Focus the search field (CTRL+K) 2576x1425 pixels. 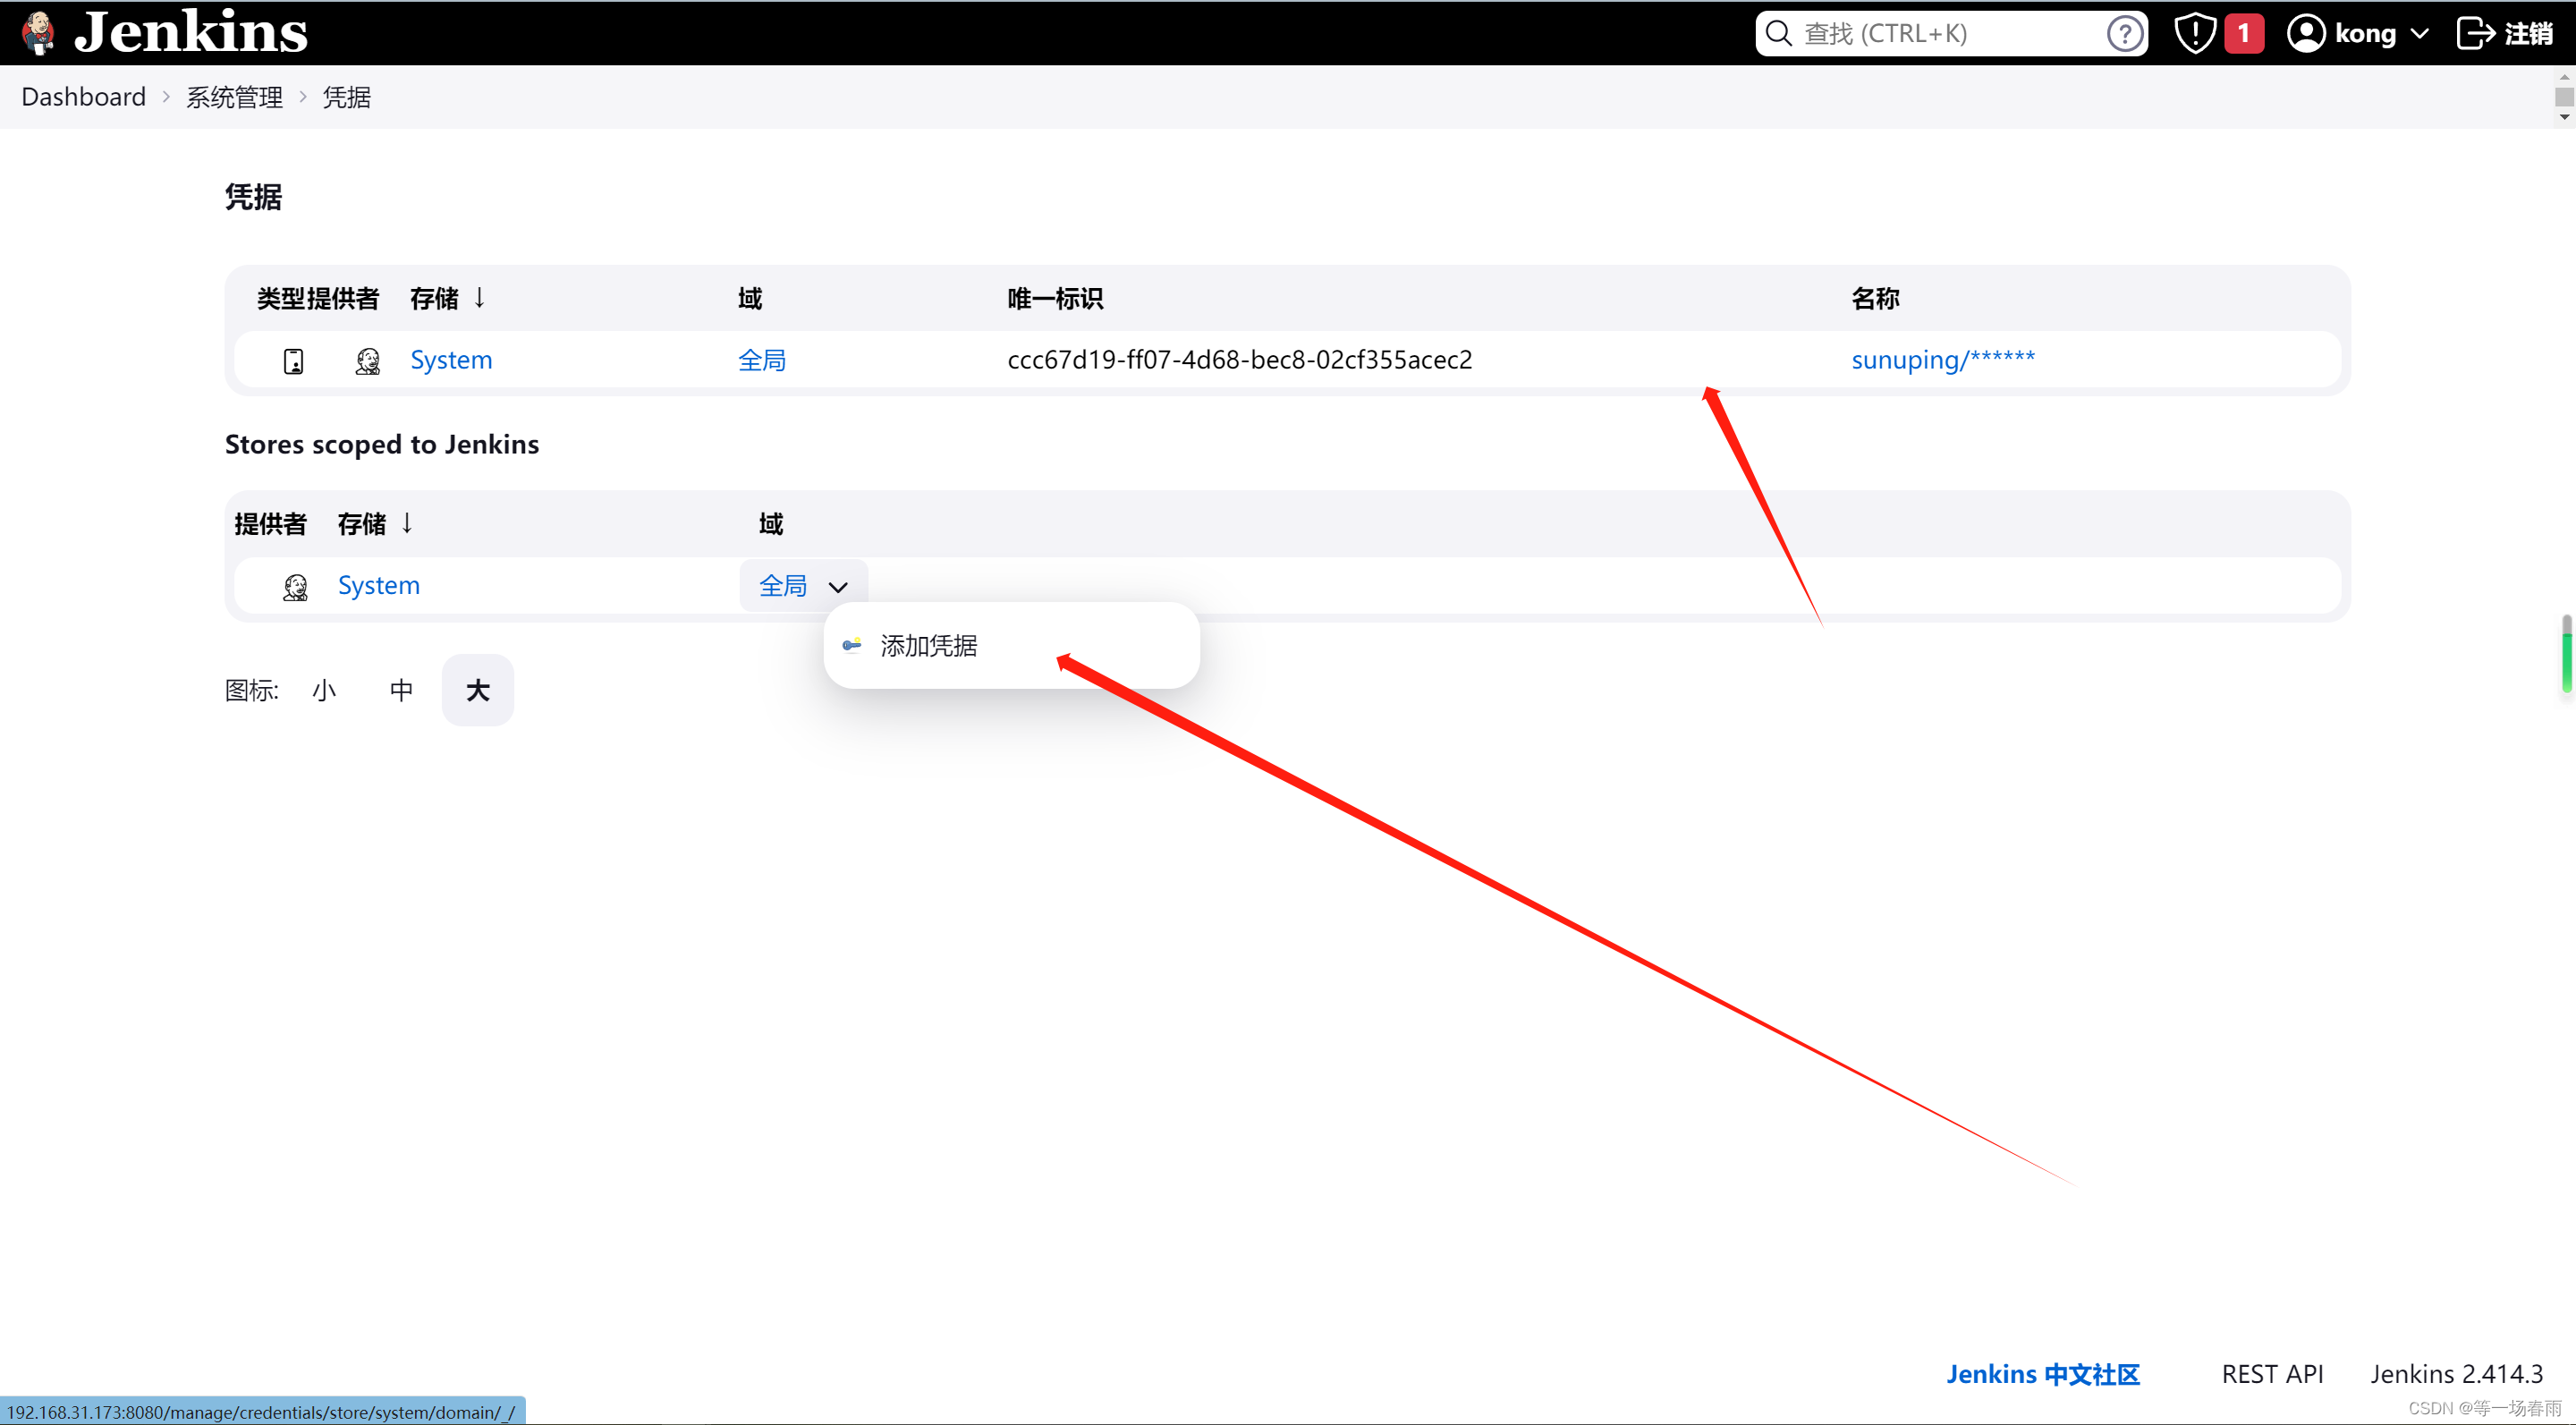[1950, 33]
